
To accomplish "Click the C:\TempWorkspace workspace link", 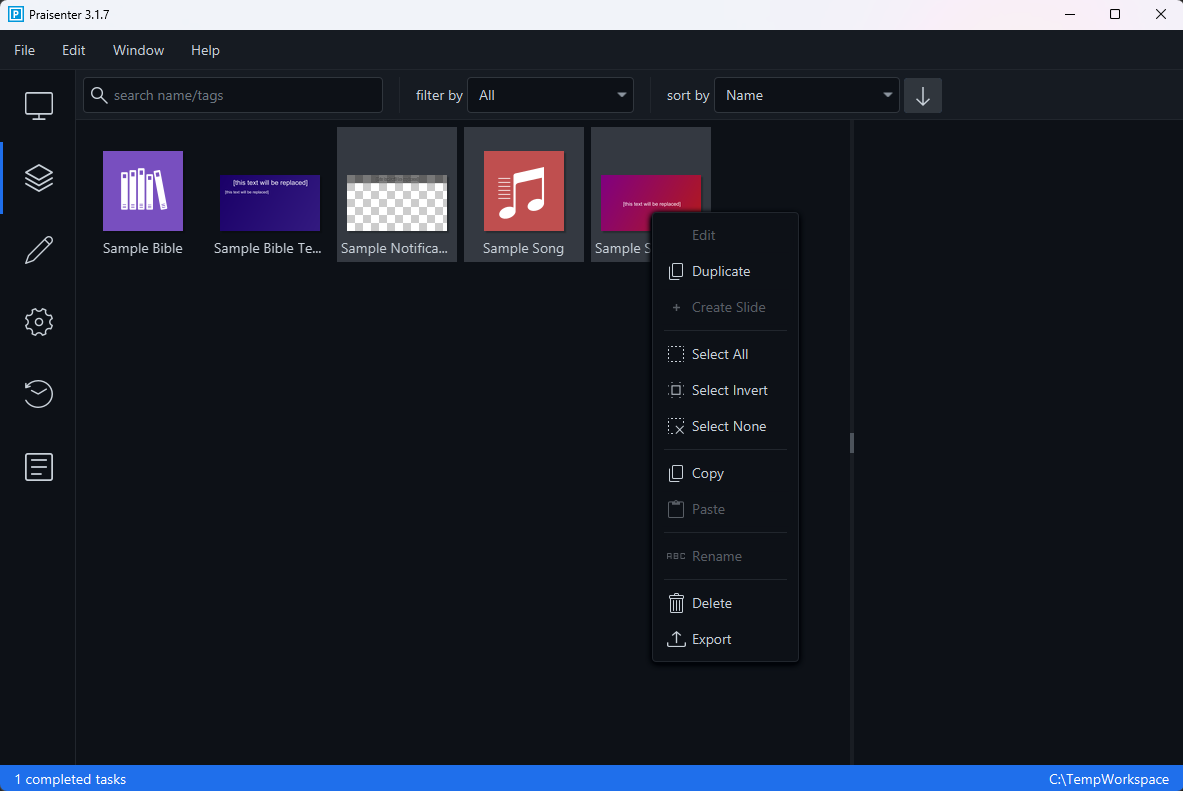I will [1110, 779].
